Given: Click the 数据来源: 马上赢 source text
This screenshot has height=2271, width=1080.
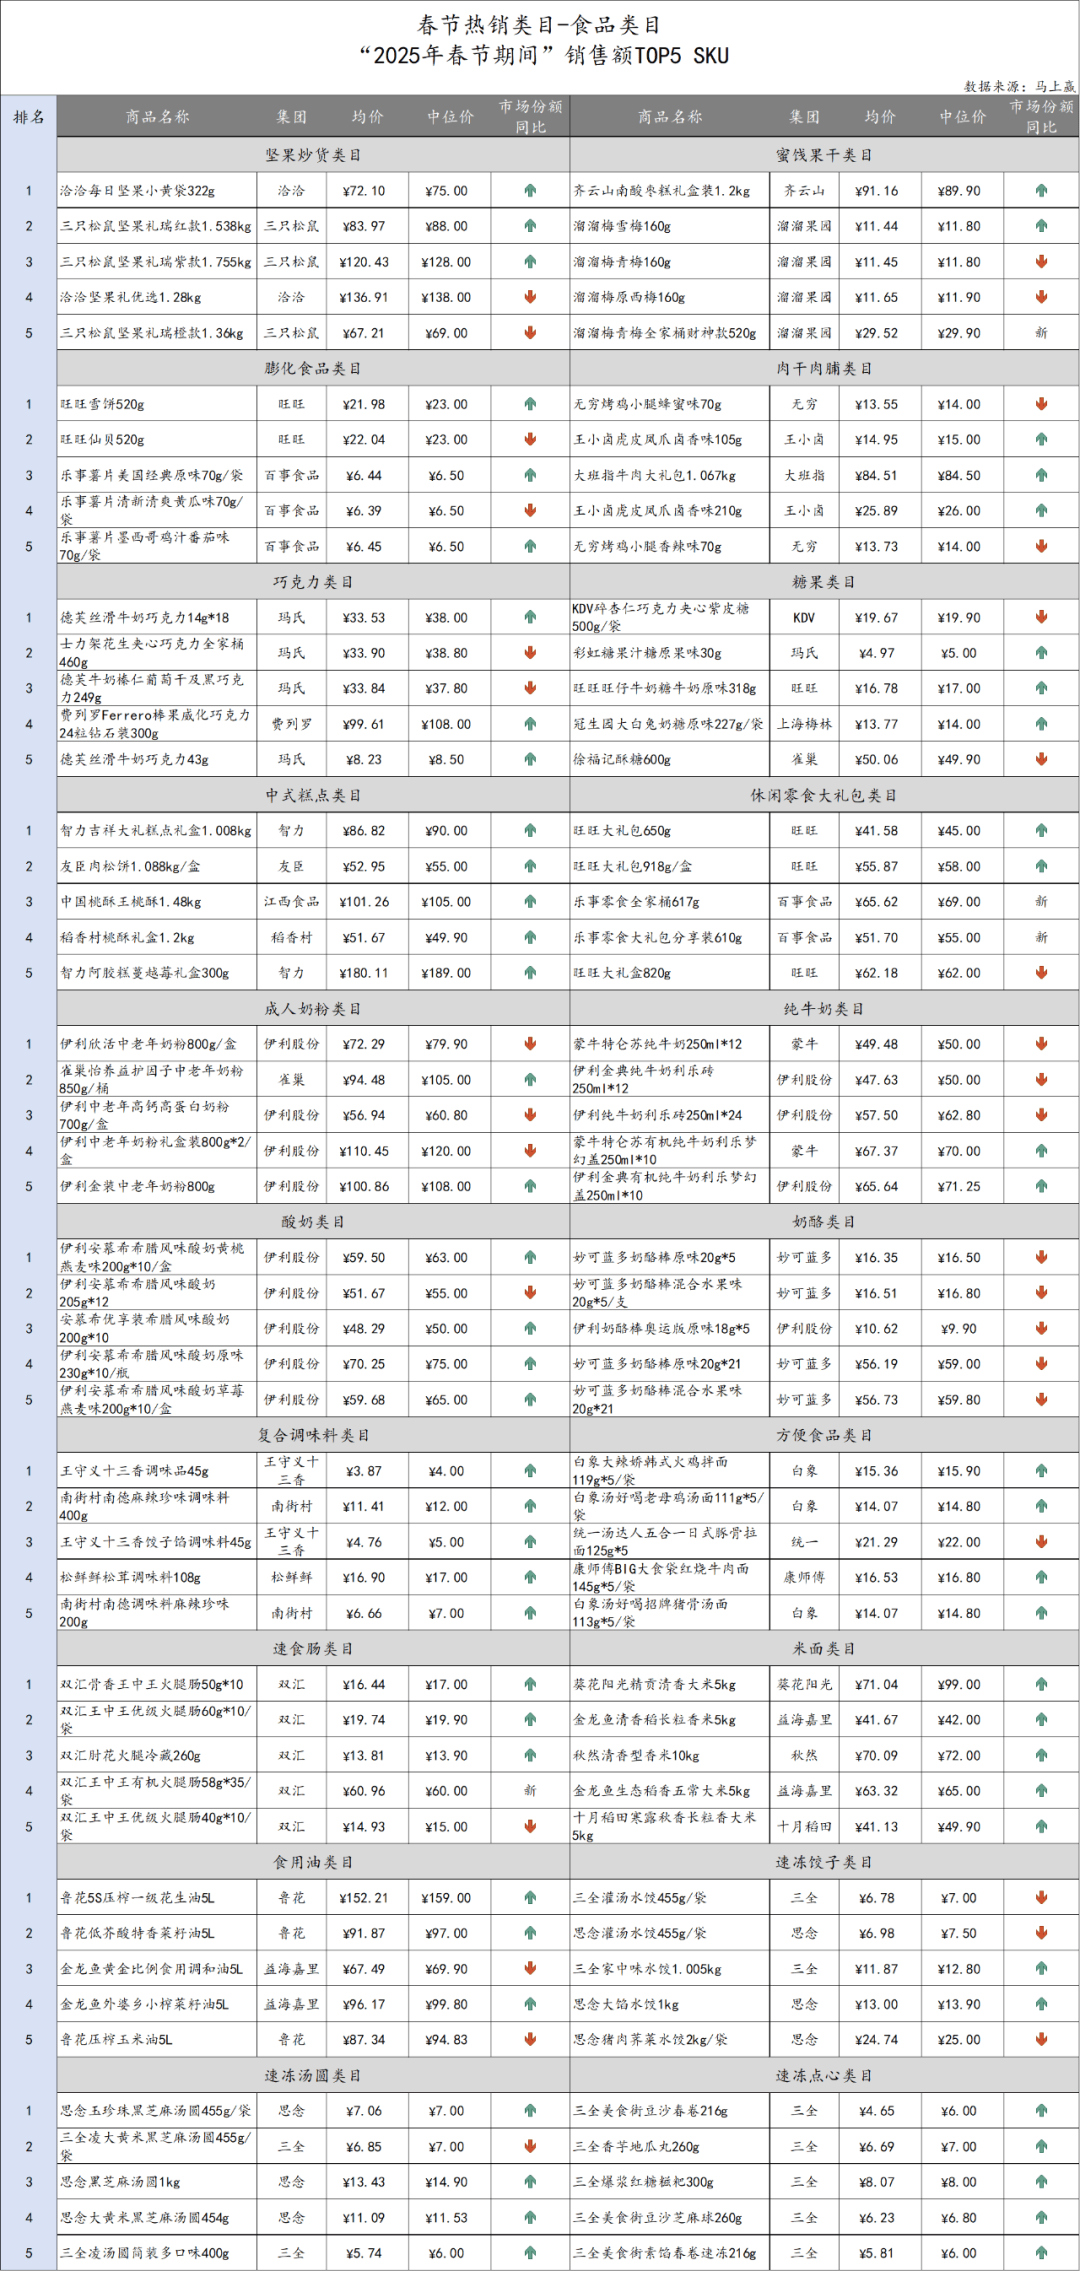Looking at the screenshot, I should point(1019,87).
